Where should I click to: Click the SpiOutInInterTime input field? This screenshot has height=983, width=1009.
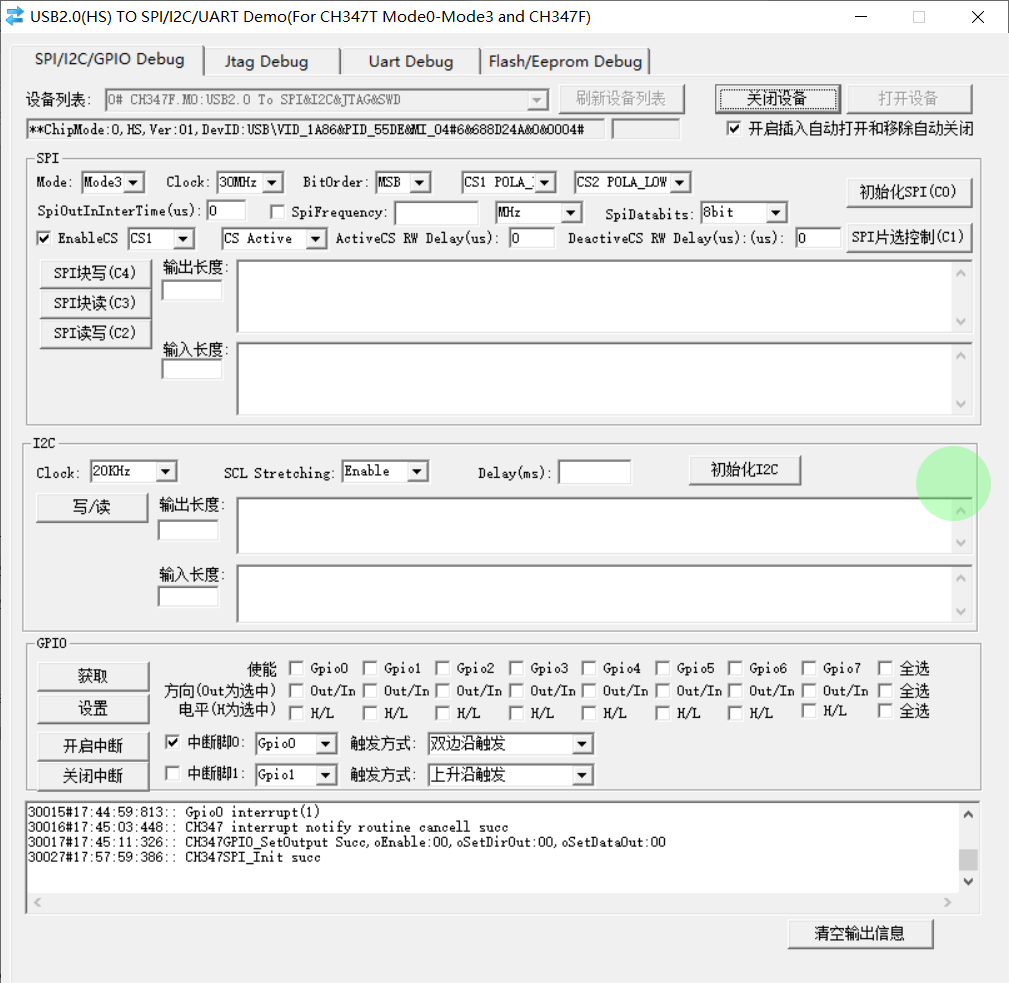(226, 211)
